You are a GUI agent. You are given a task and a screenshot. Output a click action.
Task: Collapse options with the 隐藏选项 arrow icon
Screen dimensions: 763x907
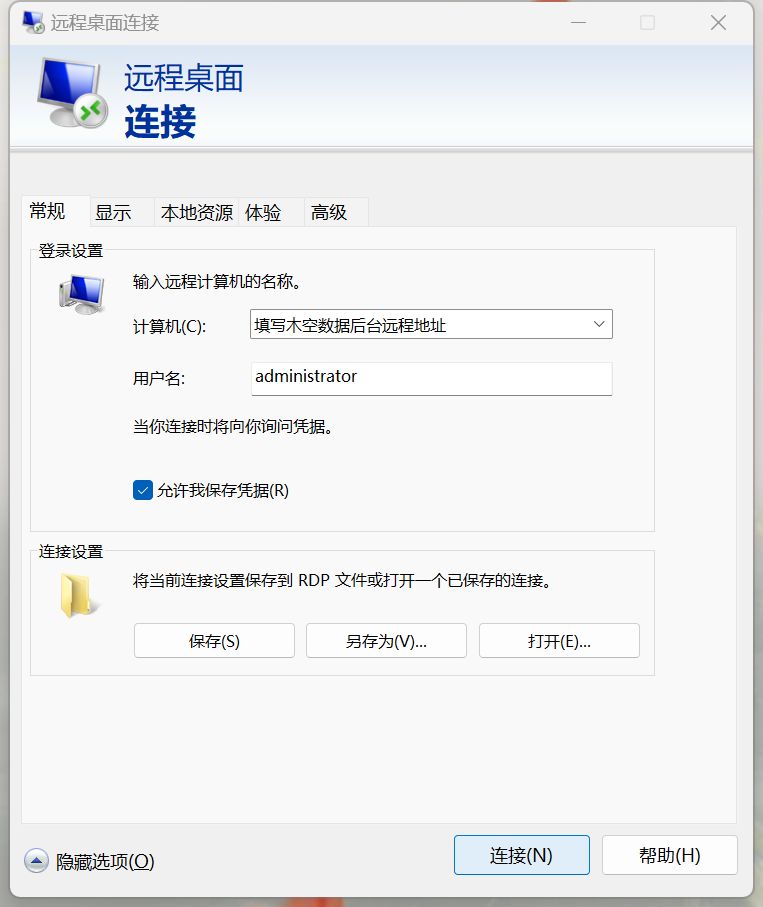(x=36, y=861)
